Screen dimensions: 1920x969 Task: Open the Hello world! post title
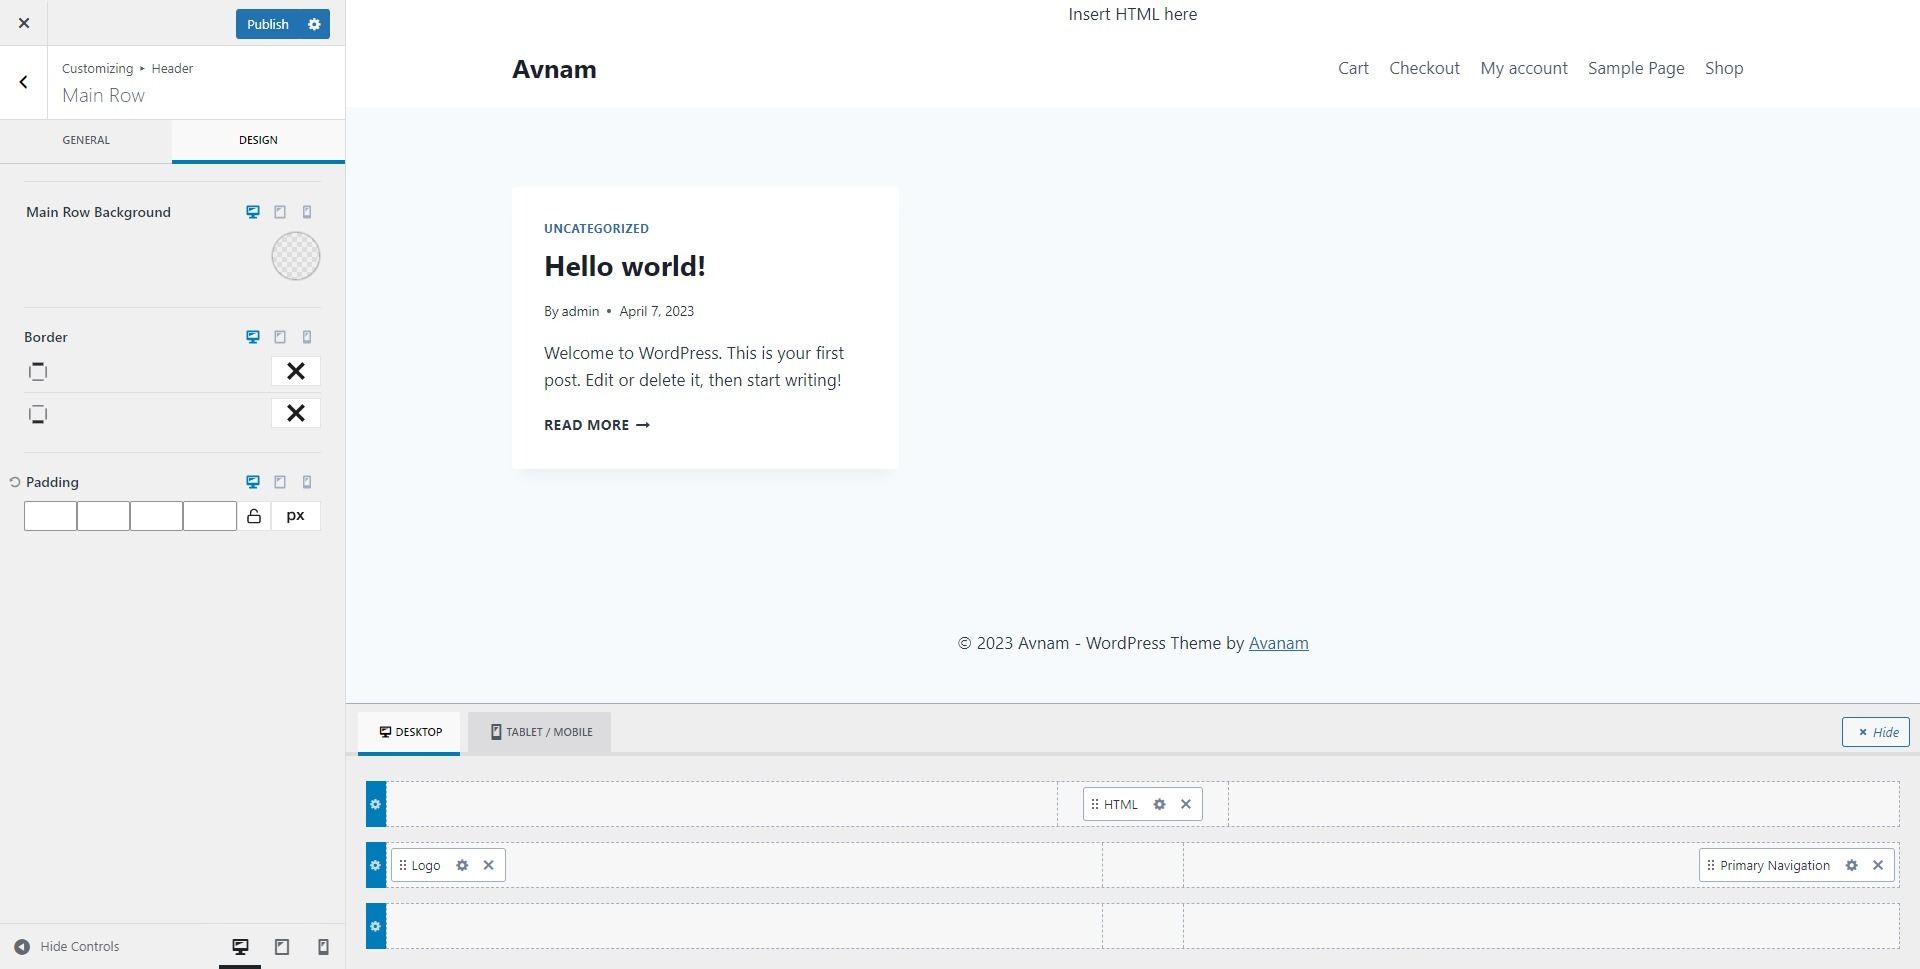tap(625, 266)
